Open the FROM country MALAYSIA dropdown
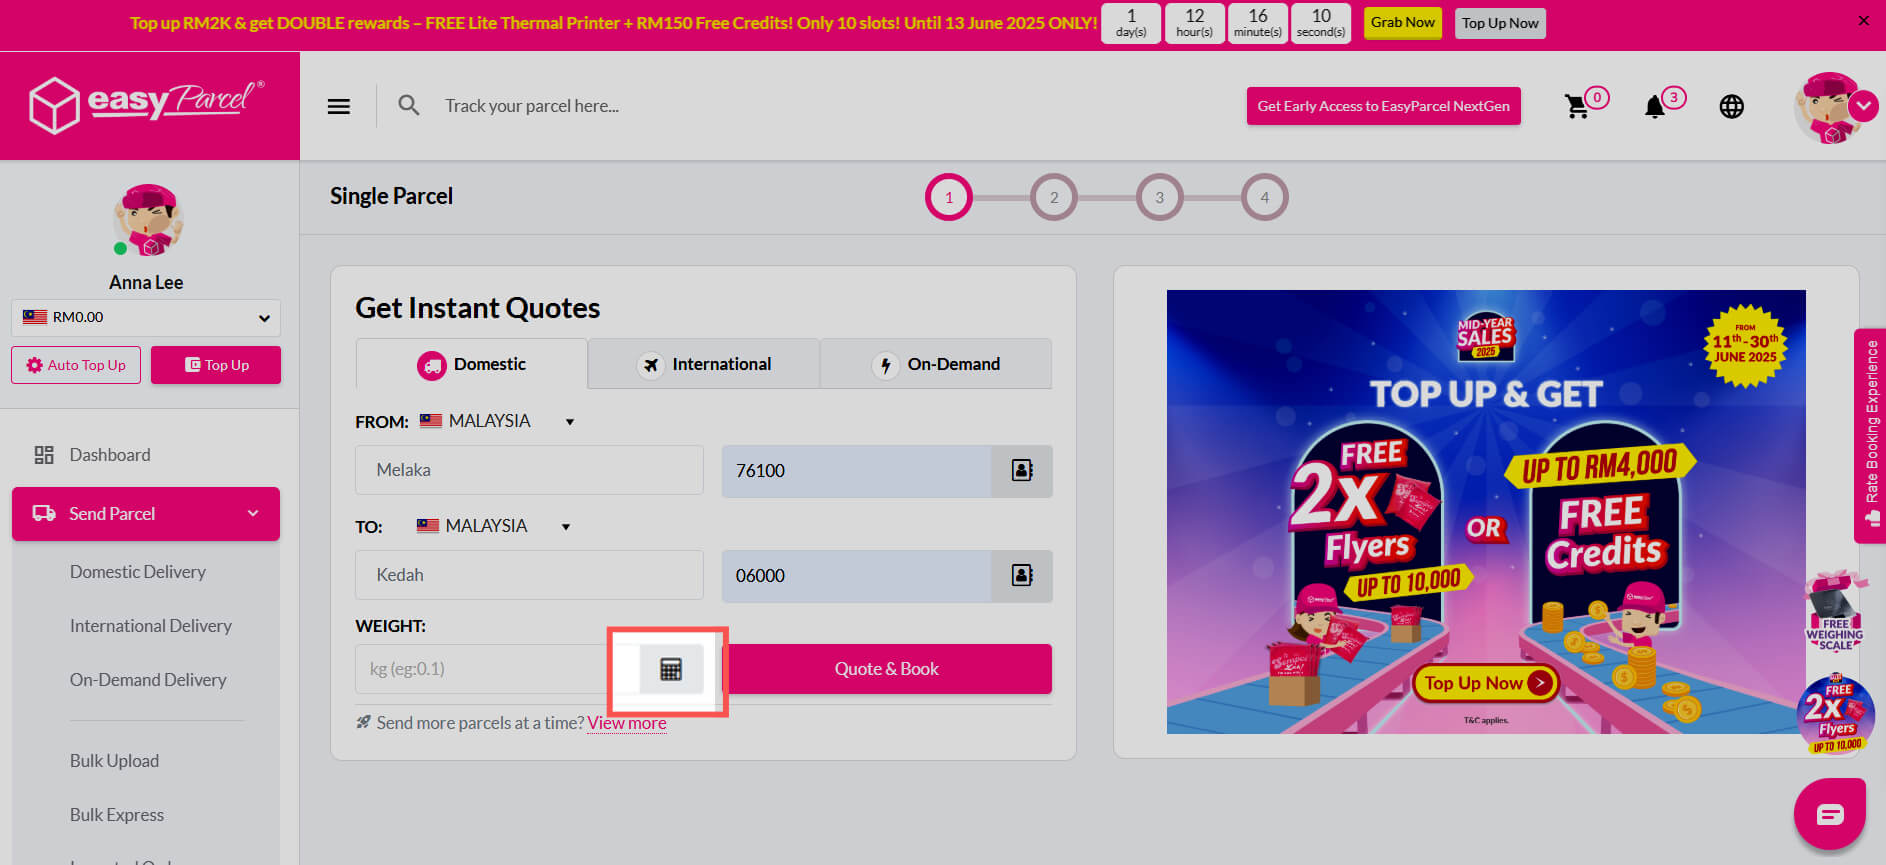The height and width of the screenshot is (865, 1886). coord(497,421)
